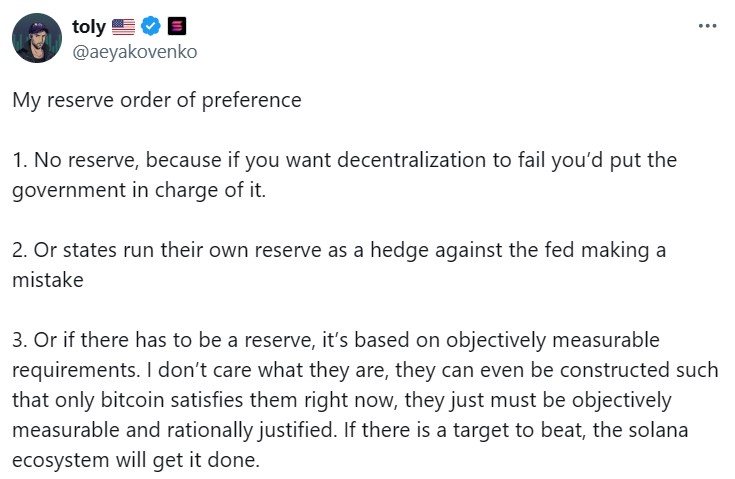The width and height of the screenshot is (735, 479).
Task: Open the @aeyakovenko profile handle
Action: coord(134,51)
